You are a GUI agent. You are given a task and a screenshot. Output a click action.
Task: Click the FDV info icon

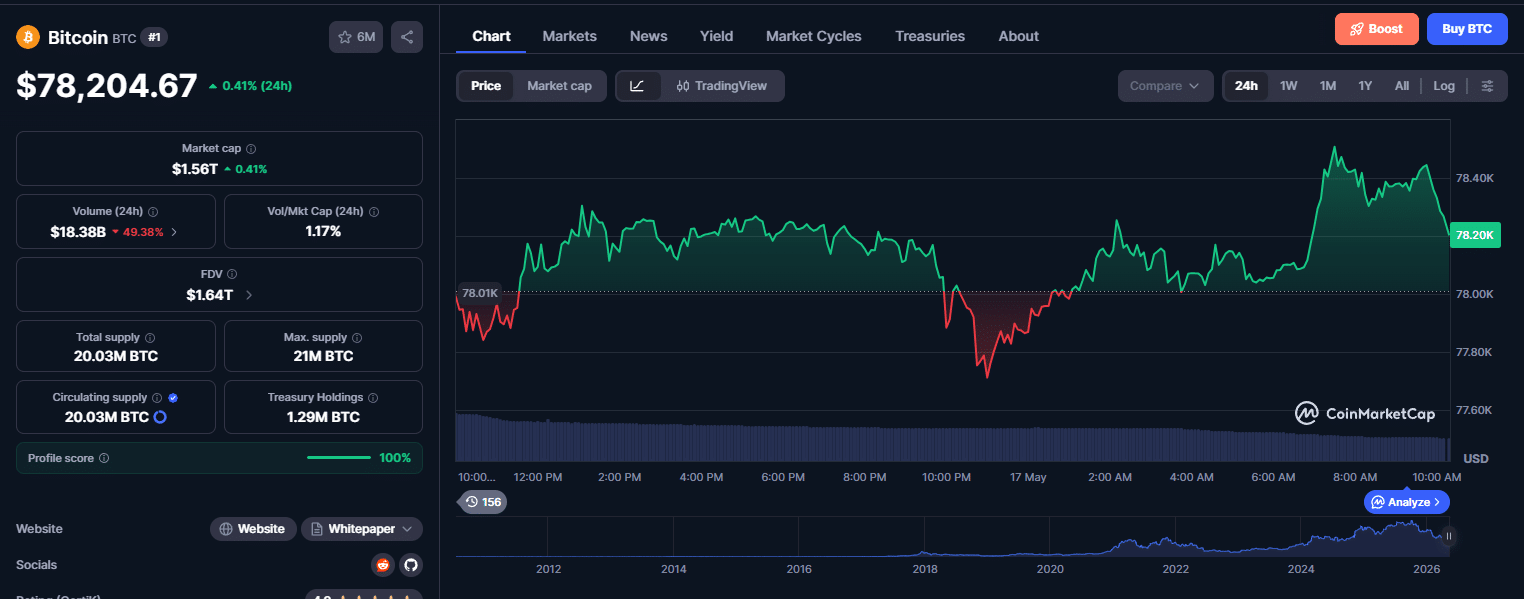pyautogui.click(x=232, y=274)
